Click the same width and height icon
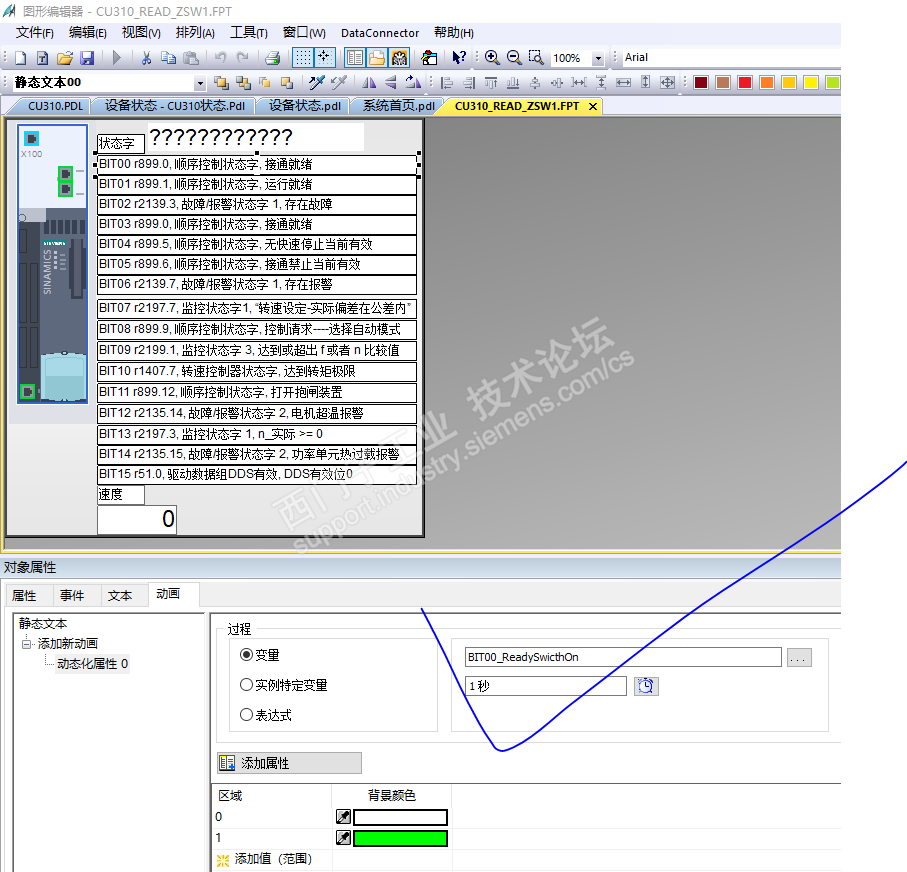The height and width of the screenshot is (872, 907). point(668,83)
